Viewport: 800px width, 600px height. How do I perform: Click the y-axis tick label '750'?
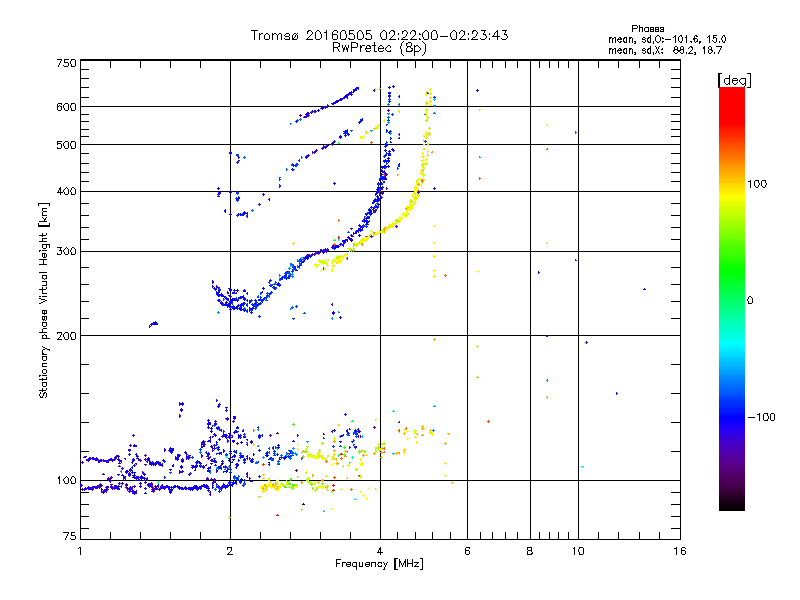(66, 63)
